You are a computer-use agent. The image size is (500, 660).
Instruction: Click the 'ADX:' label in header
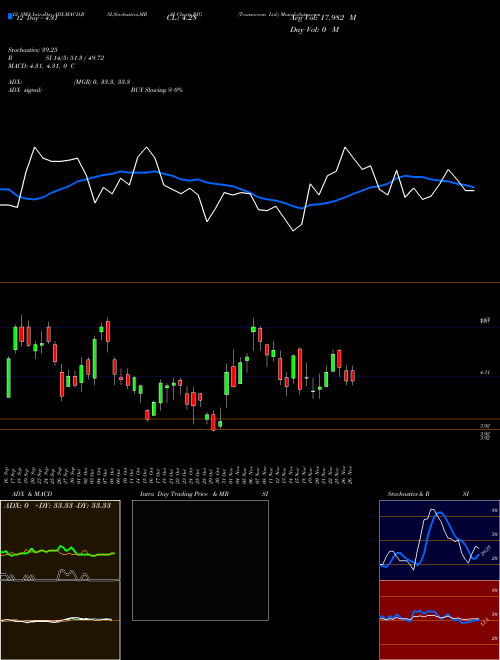(15, 82)
